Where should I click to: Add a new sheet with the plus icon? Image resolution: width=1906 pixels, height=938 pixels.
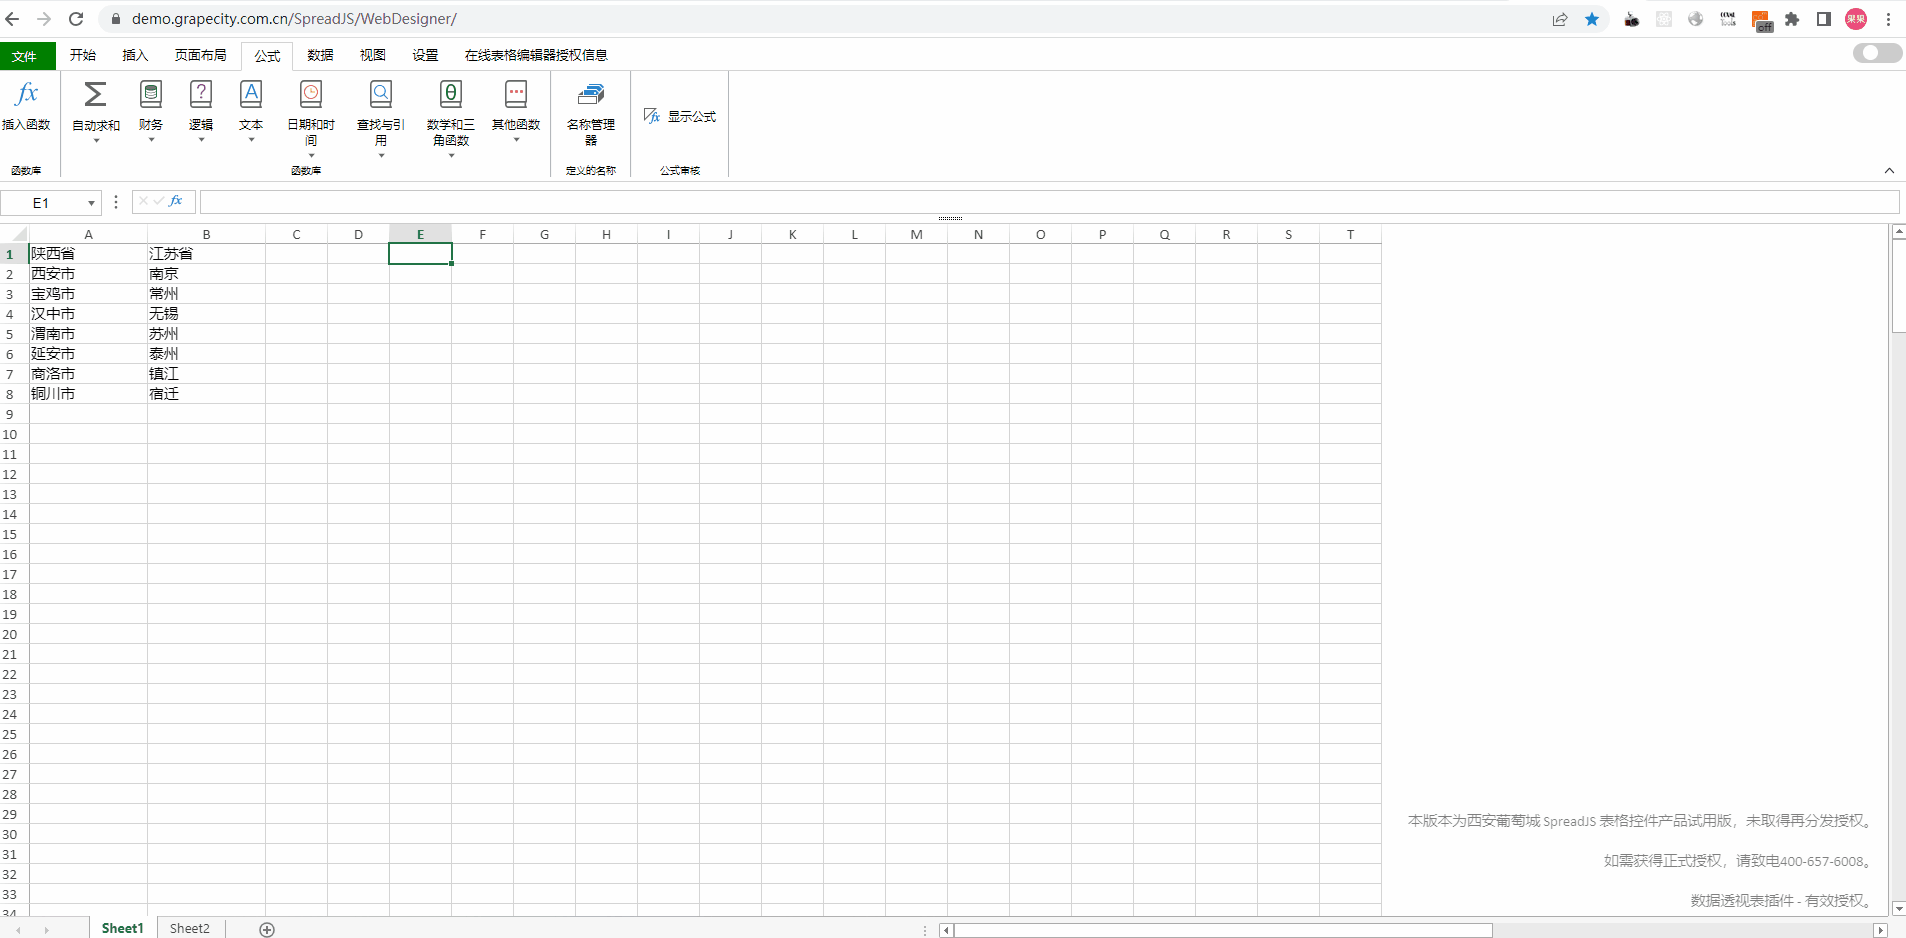click(267, 929)
